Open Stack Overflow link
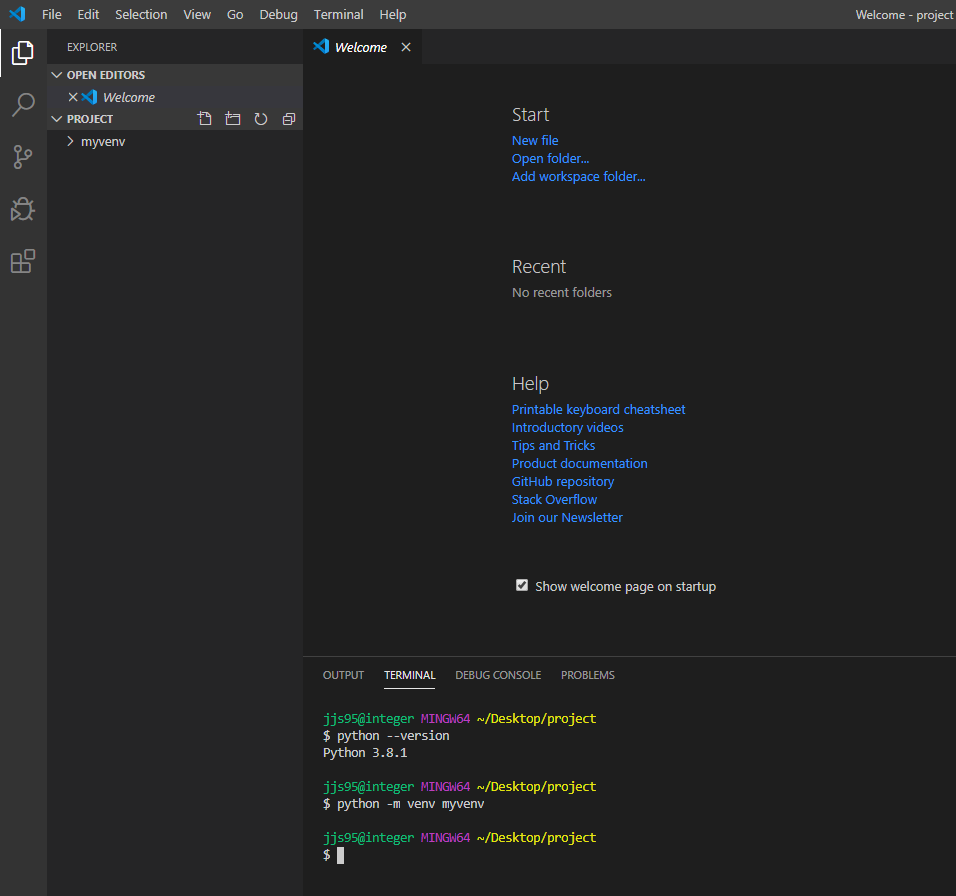 pyautogui.click(x=554, y=499)
